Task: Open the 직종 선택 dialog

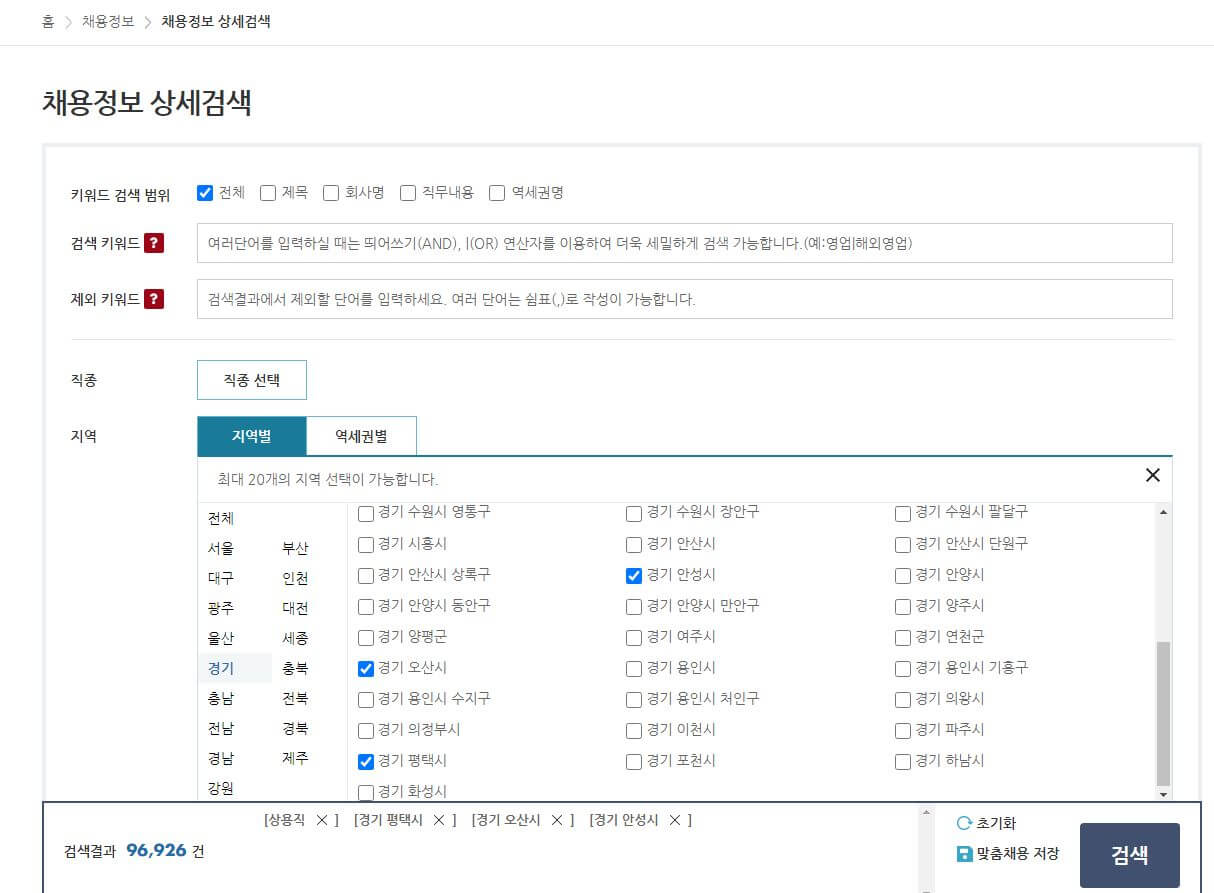Action: coord(251,379)
